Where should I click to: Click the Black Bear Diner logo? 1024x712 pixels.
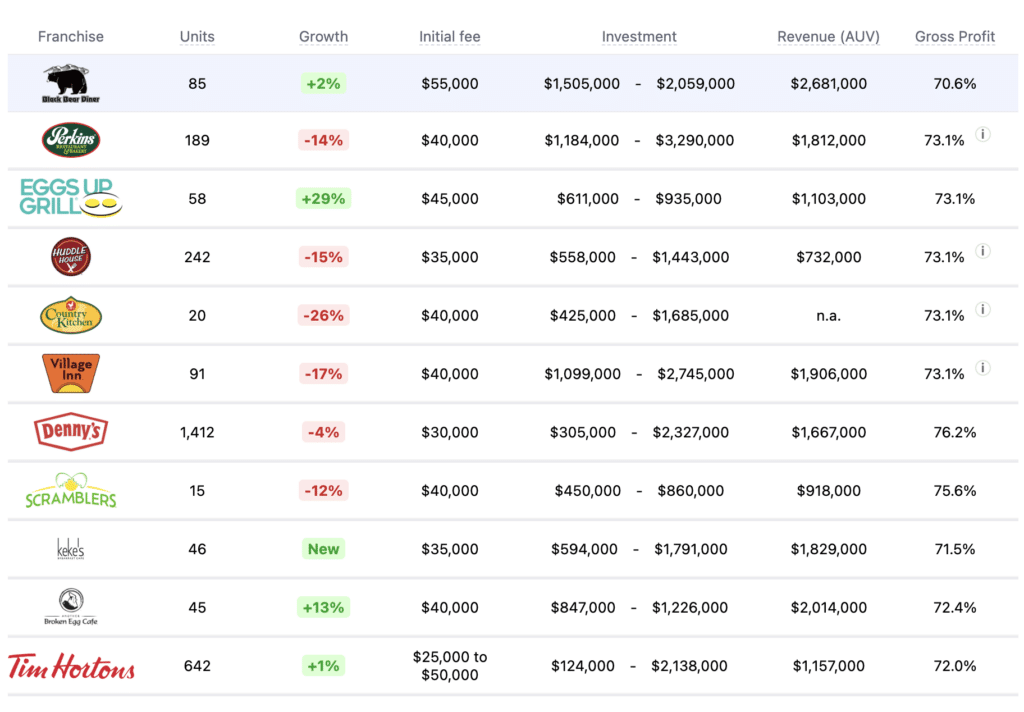pyautogui.click(x=71, y=84)
